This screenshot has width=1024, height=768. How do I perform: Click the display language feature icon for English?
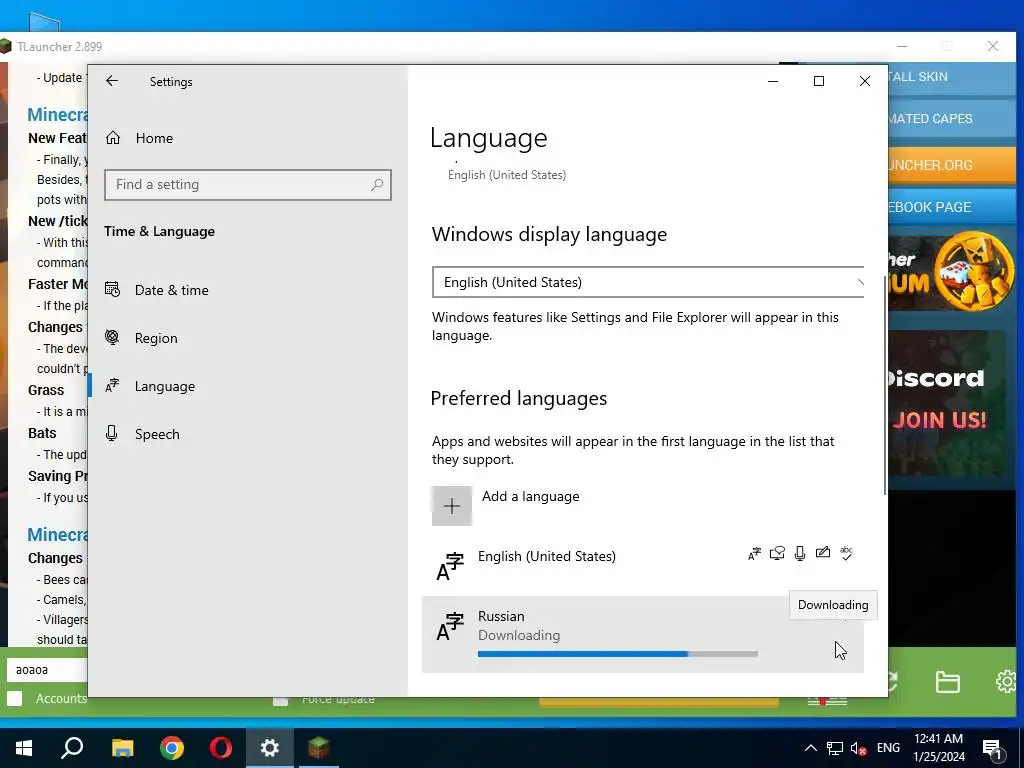[x=754, y=554]
